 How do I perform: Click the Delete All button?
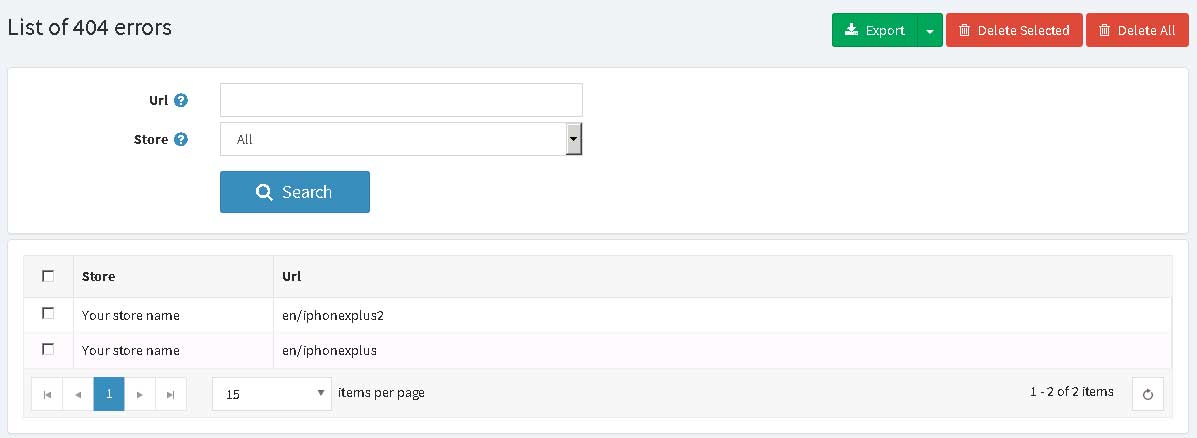[1137, 31]
